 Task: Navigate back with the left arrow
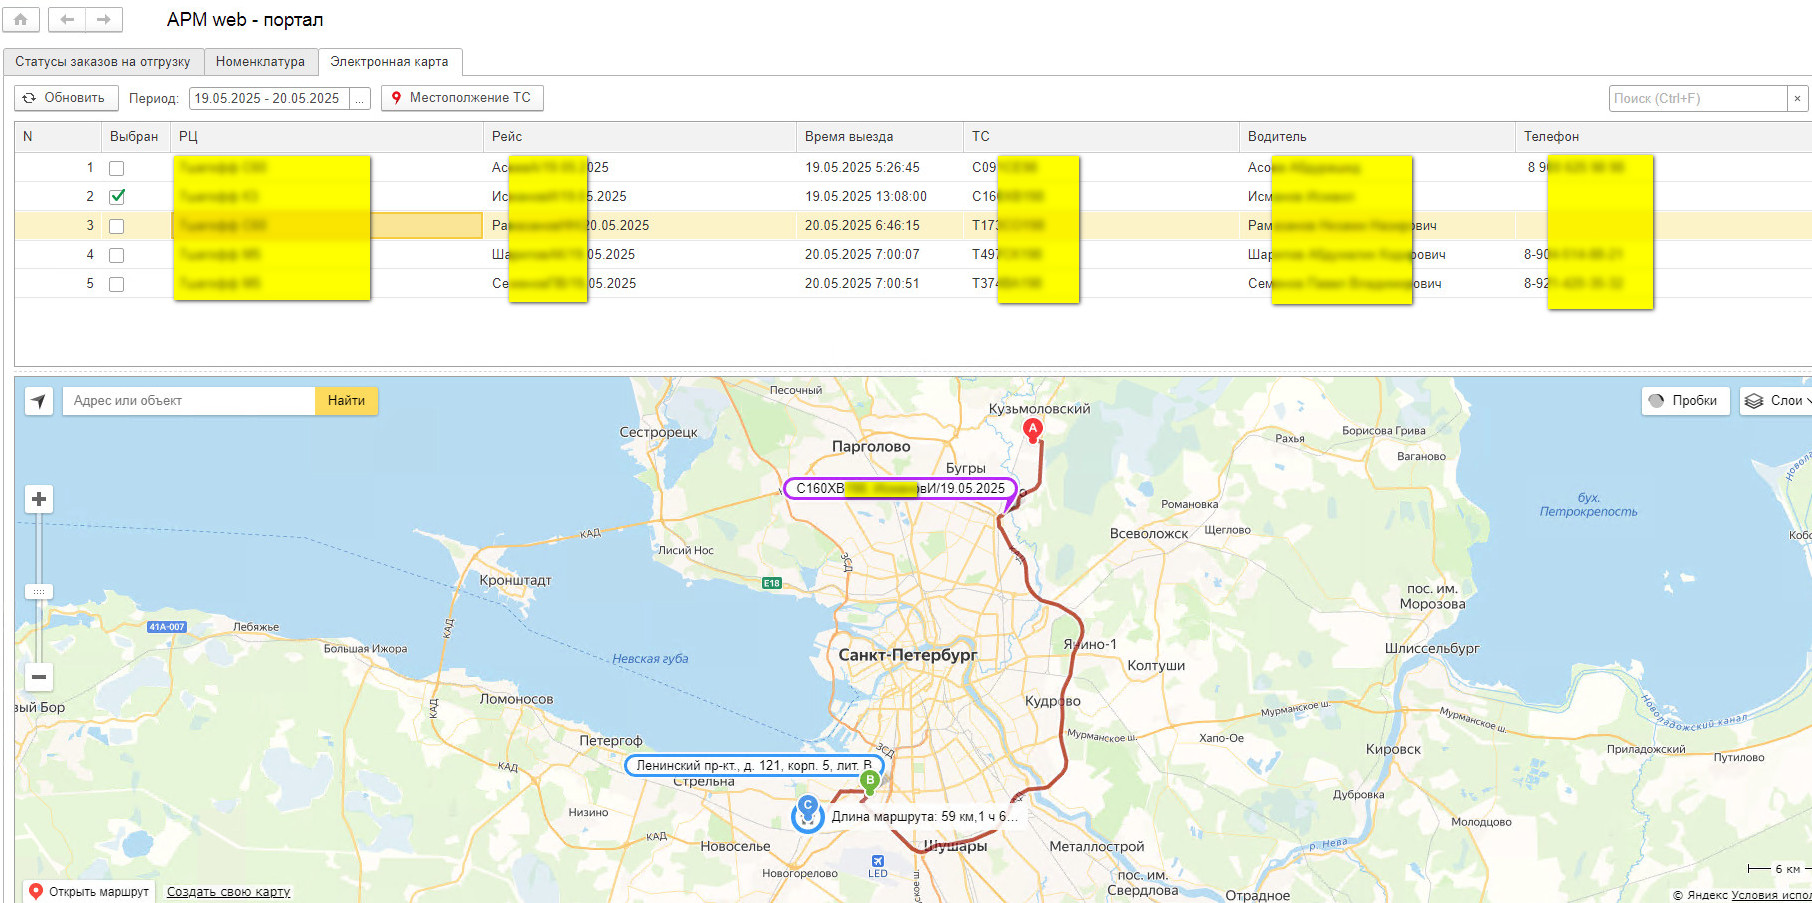[67, 19]
